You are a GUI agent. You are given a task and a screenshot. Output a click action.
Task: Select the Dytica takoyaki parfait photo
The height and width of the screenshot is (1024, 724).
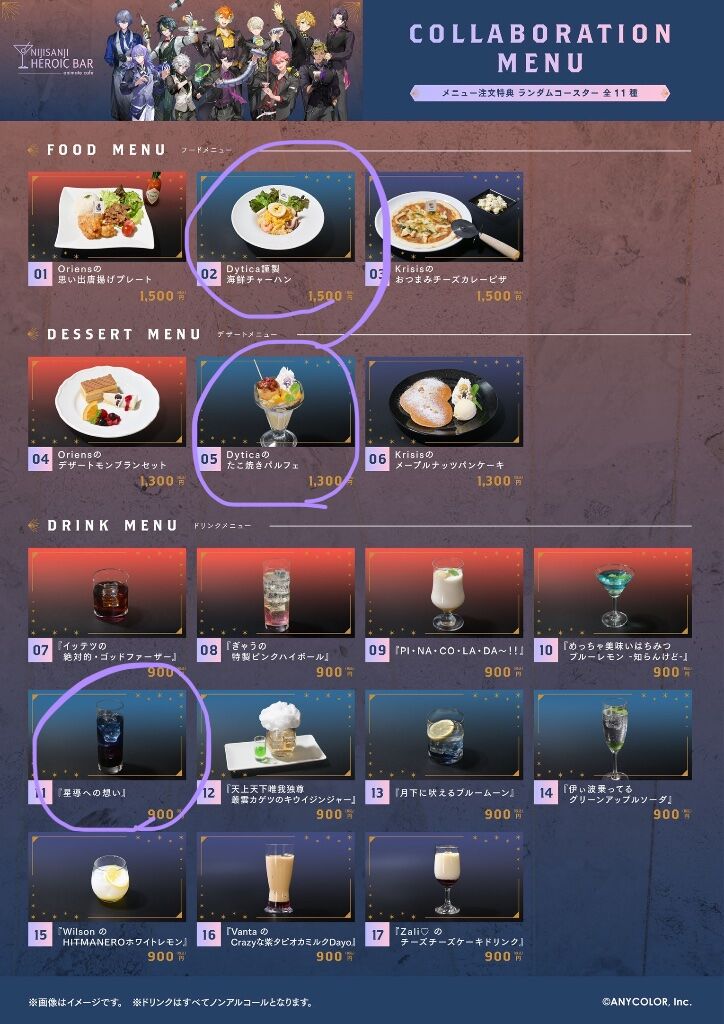(x=275, y=401)
